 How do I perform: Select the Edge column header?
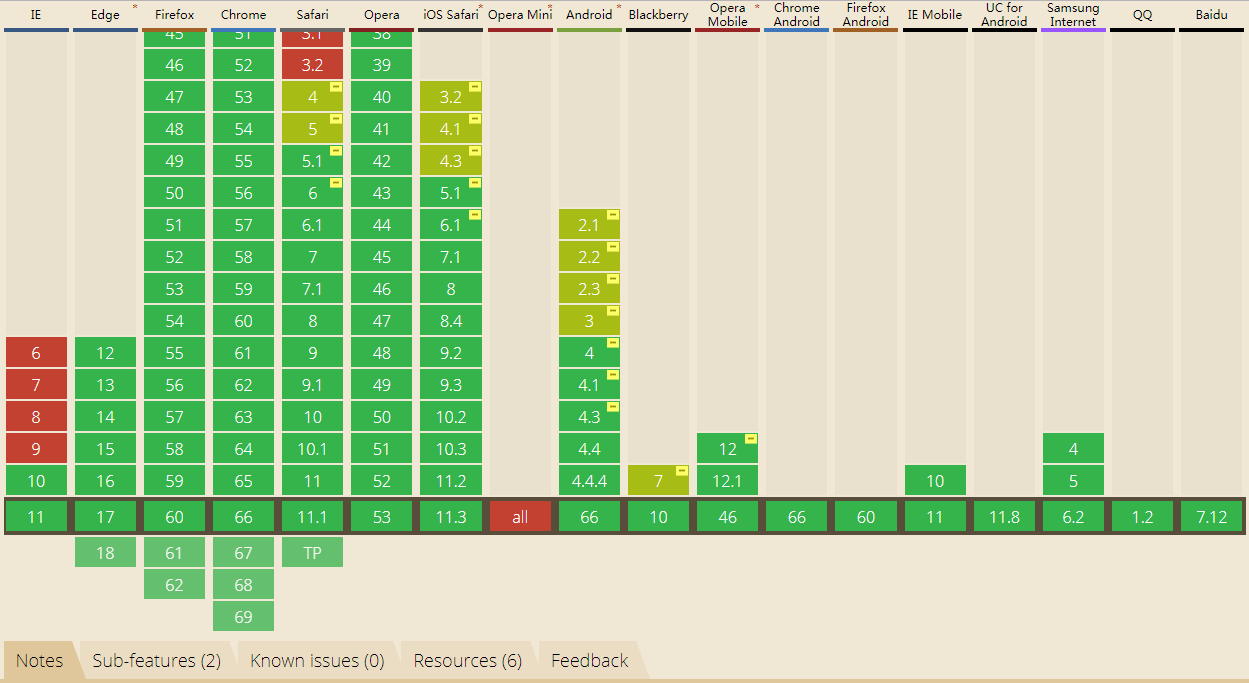point(105,15)
